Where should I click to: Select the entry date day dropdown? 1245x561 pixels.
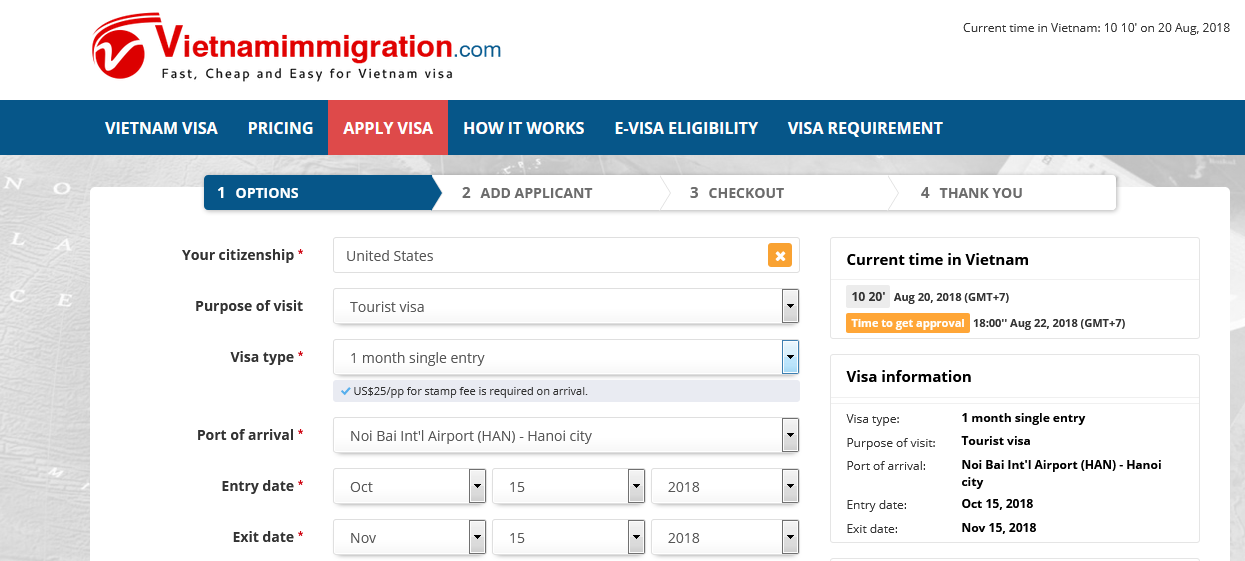(x=569, y=487)
